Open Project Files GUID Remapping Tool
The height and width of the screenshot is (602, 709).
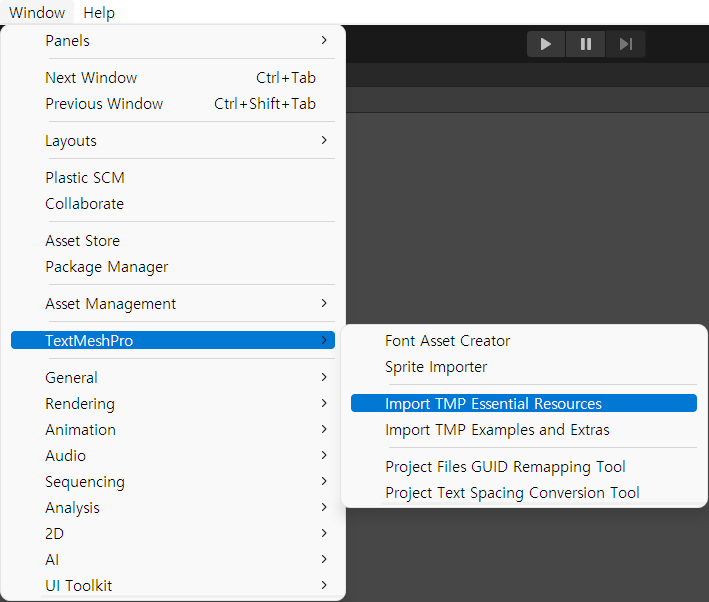524,466
